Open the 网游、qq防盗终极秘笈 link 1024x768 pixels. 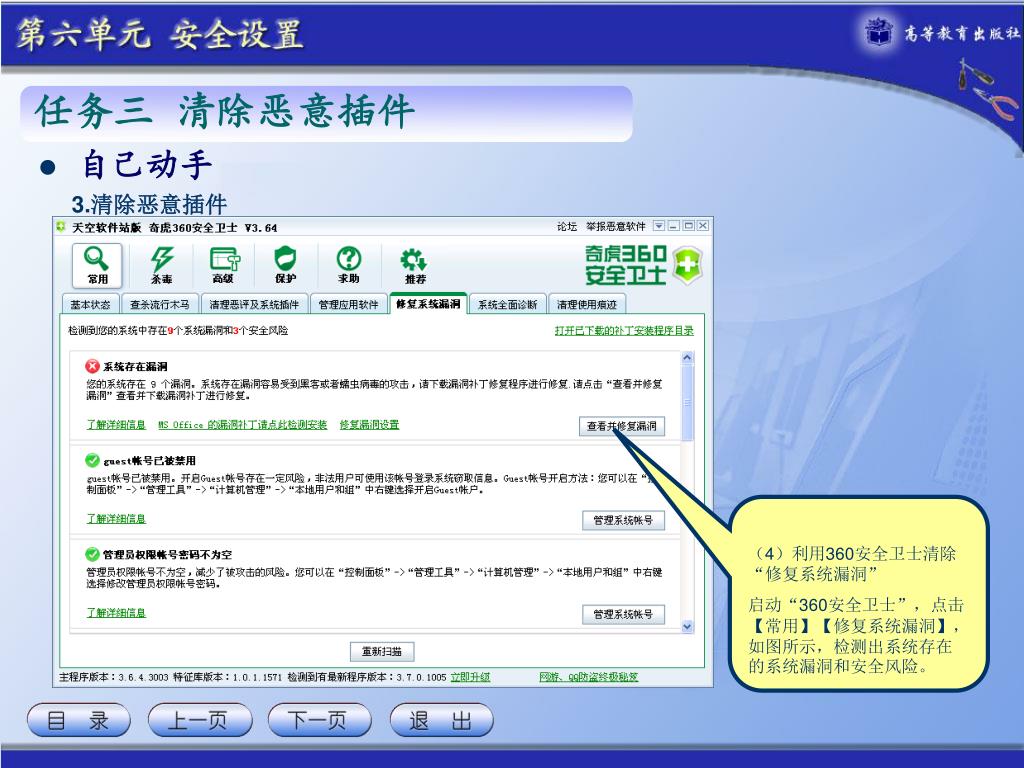588,677
